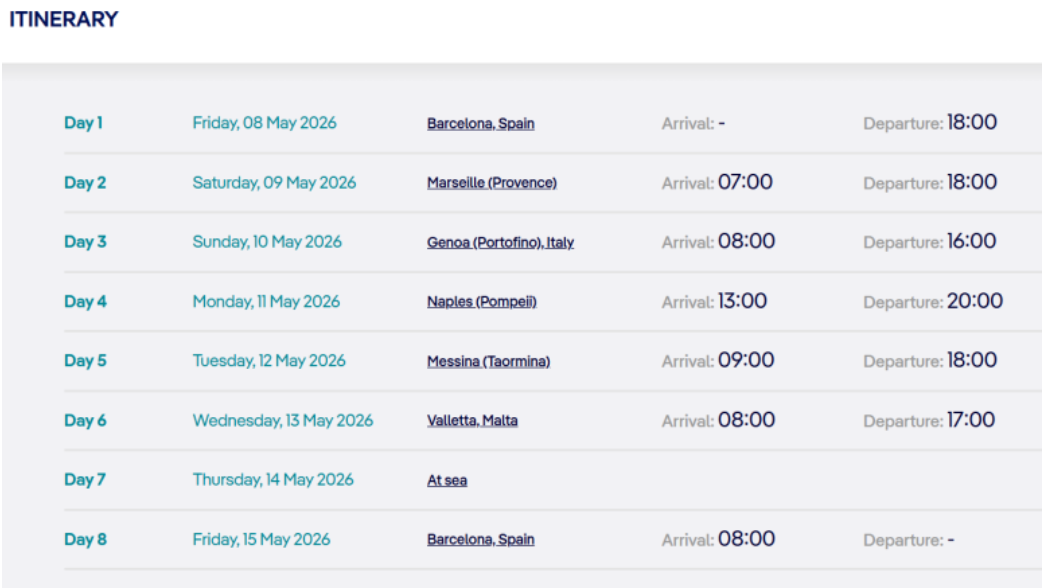This screenshot has height=588, width=1048.
Task: Click the ITINERARY heading
Action: click(62, 20)
